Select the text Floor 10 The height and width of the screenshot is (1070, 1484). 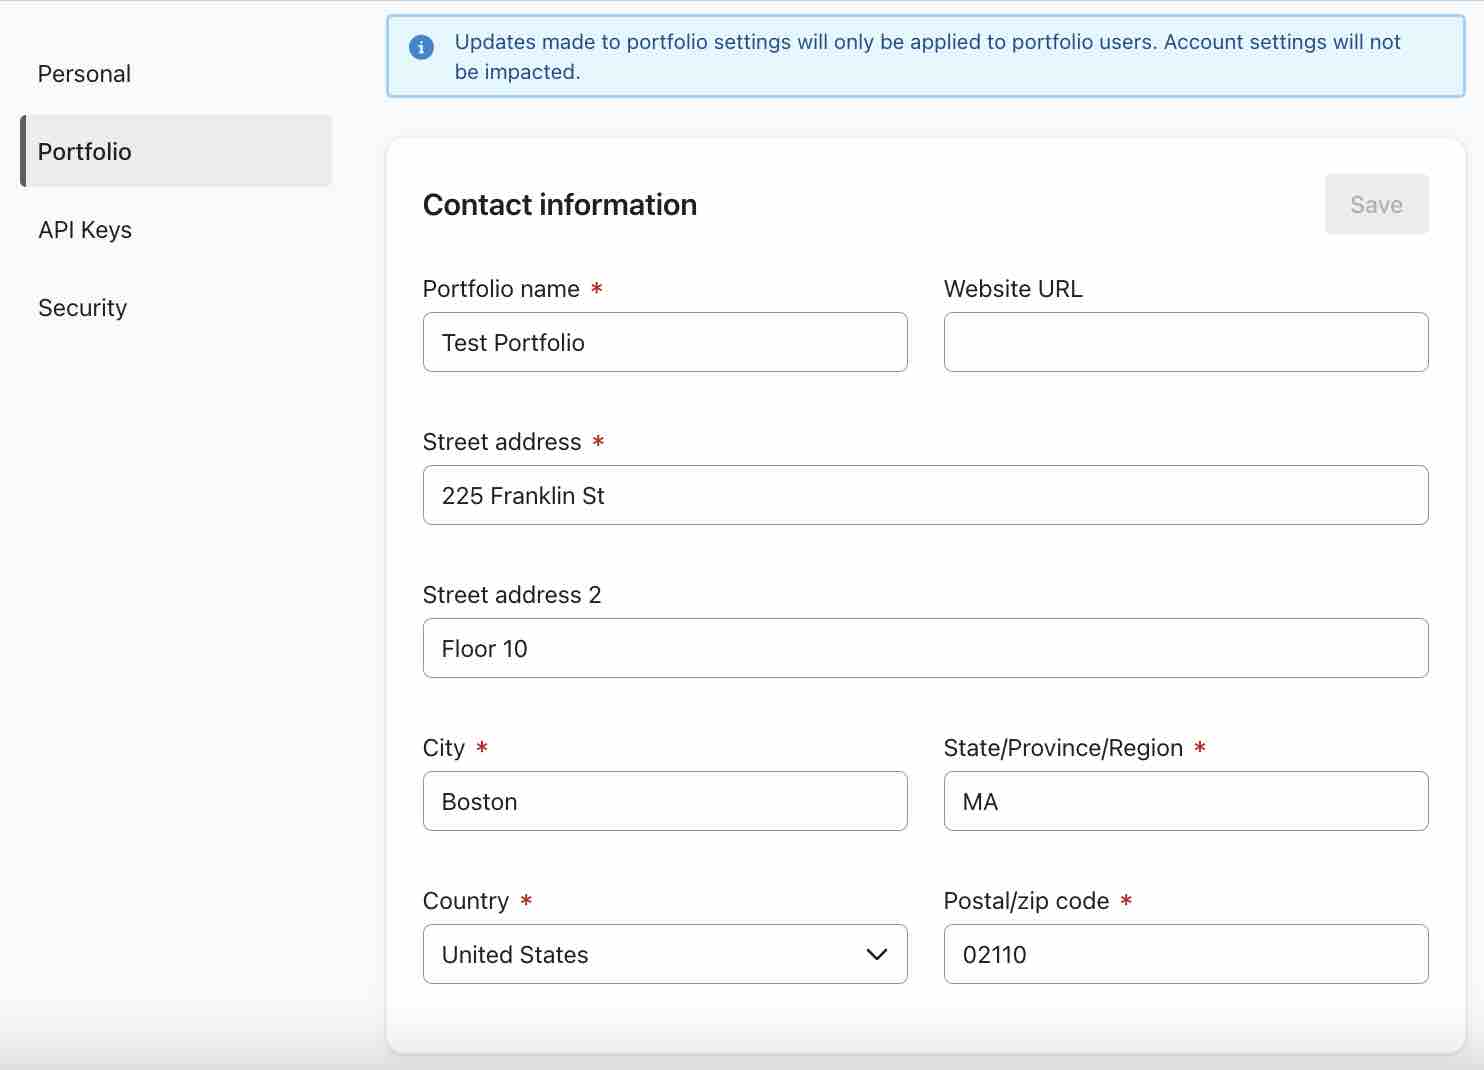click(484, 648)
